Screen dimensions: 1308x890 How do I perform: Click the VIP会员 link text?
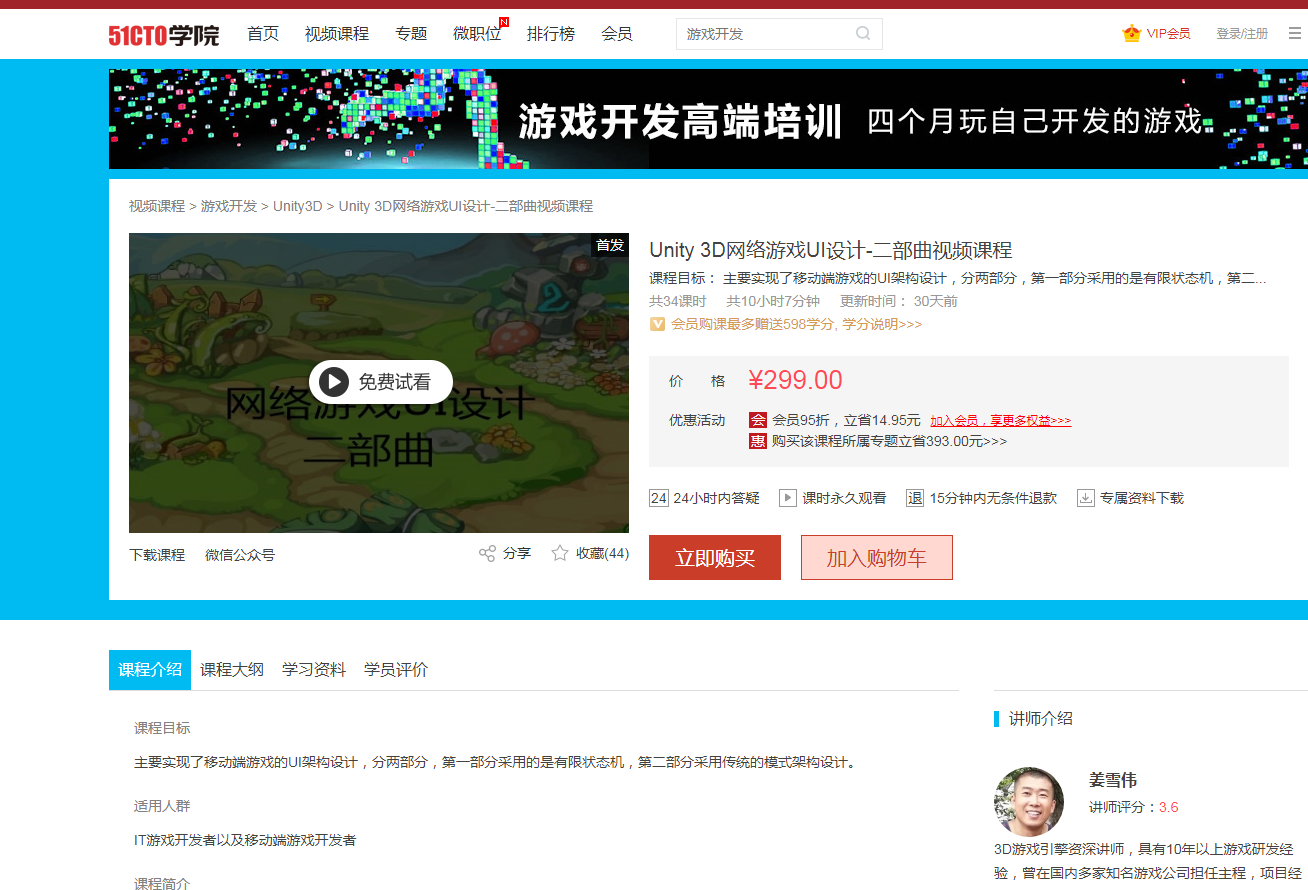[x=1168, y=34]
